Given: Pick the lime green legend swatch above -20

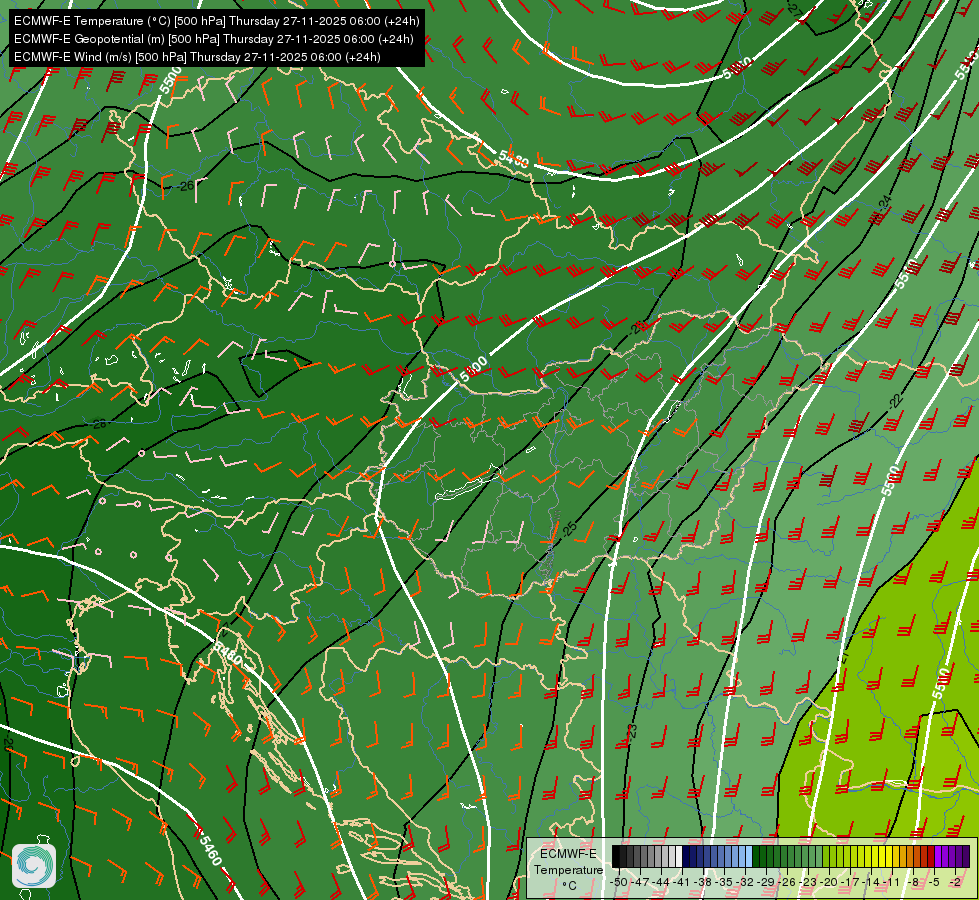Looking at the screenshot, I should (x=826, y=856).
